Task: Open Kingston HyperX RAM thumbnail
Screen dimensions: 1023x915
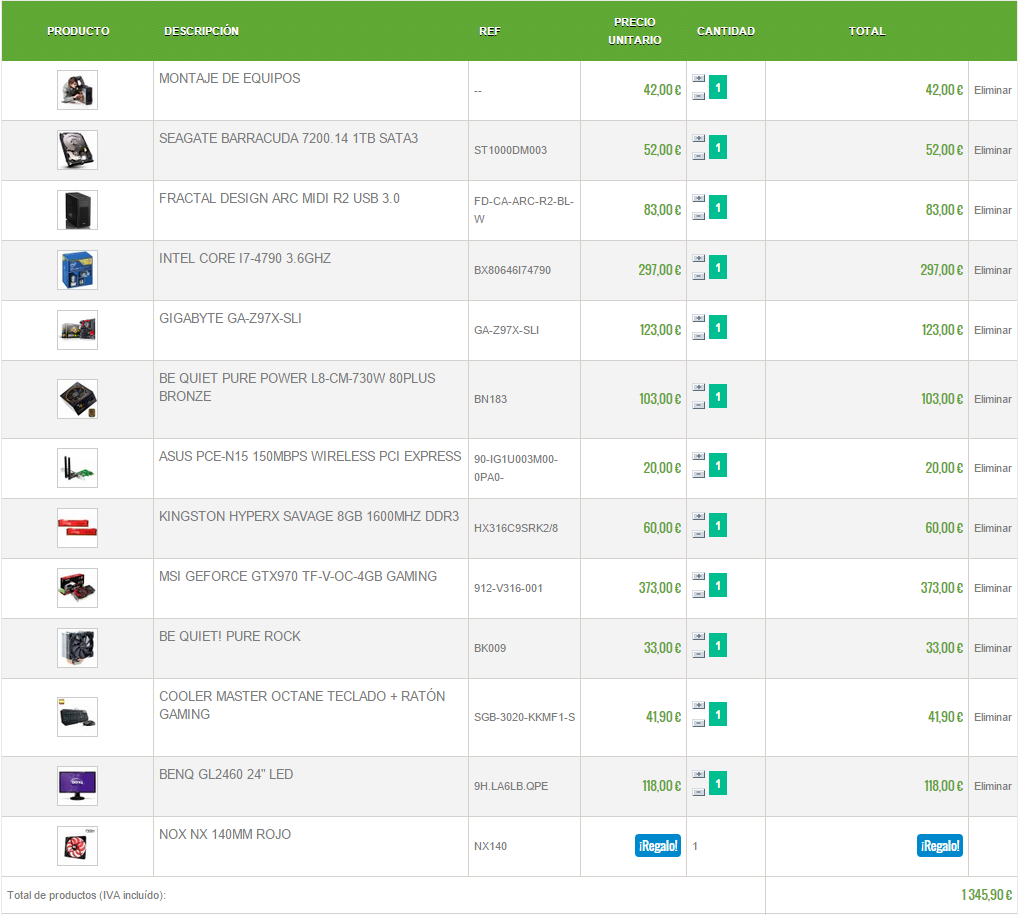Action: (77, 528)
